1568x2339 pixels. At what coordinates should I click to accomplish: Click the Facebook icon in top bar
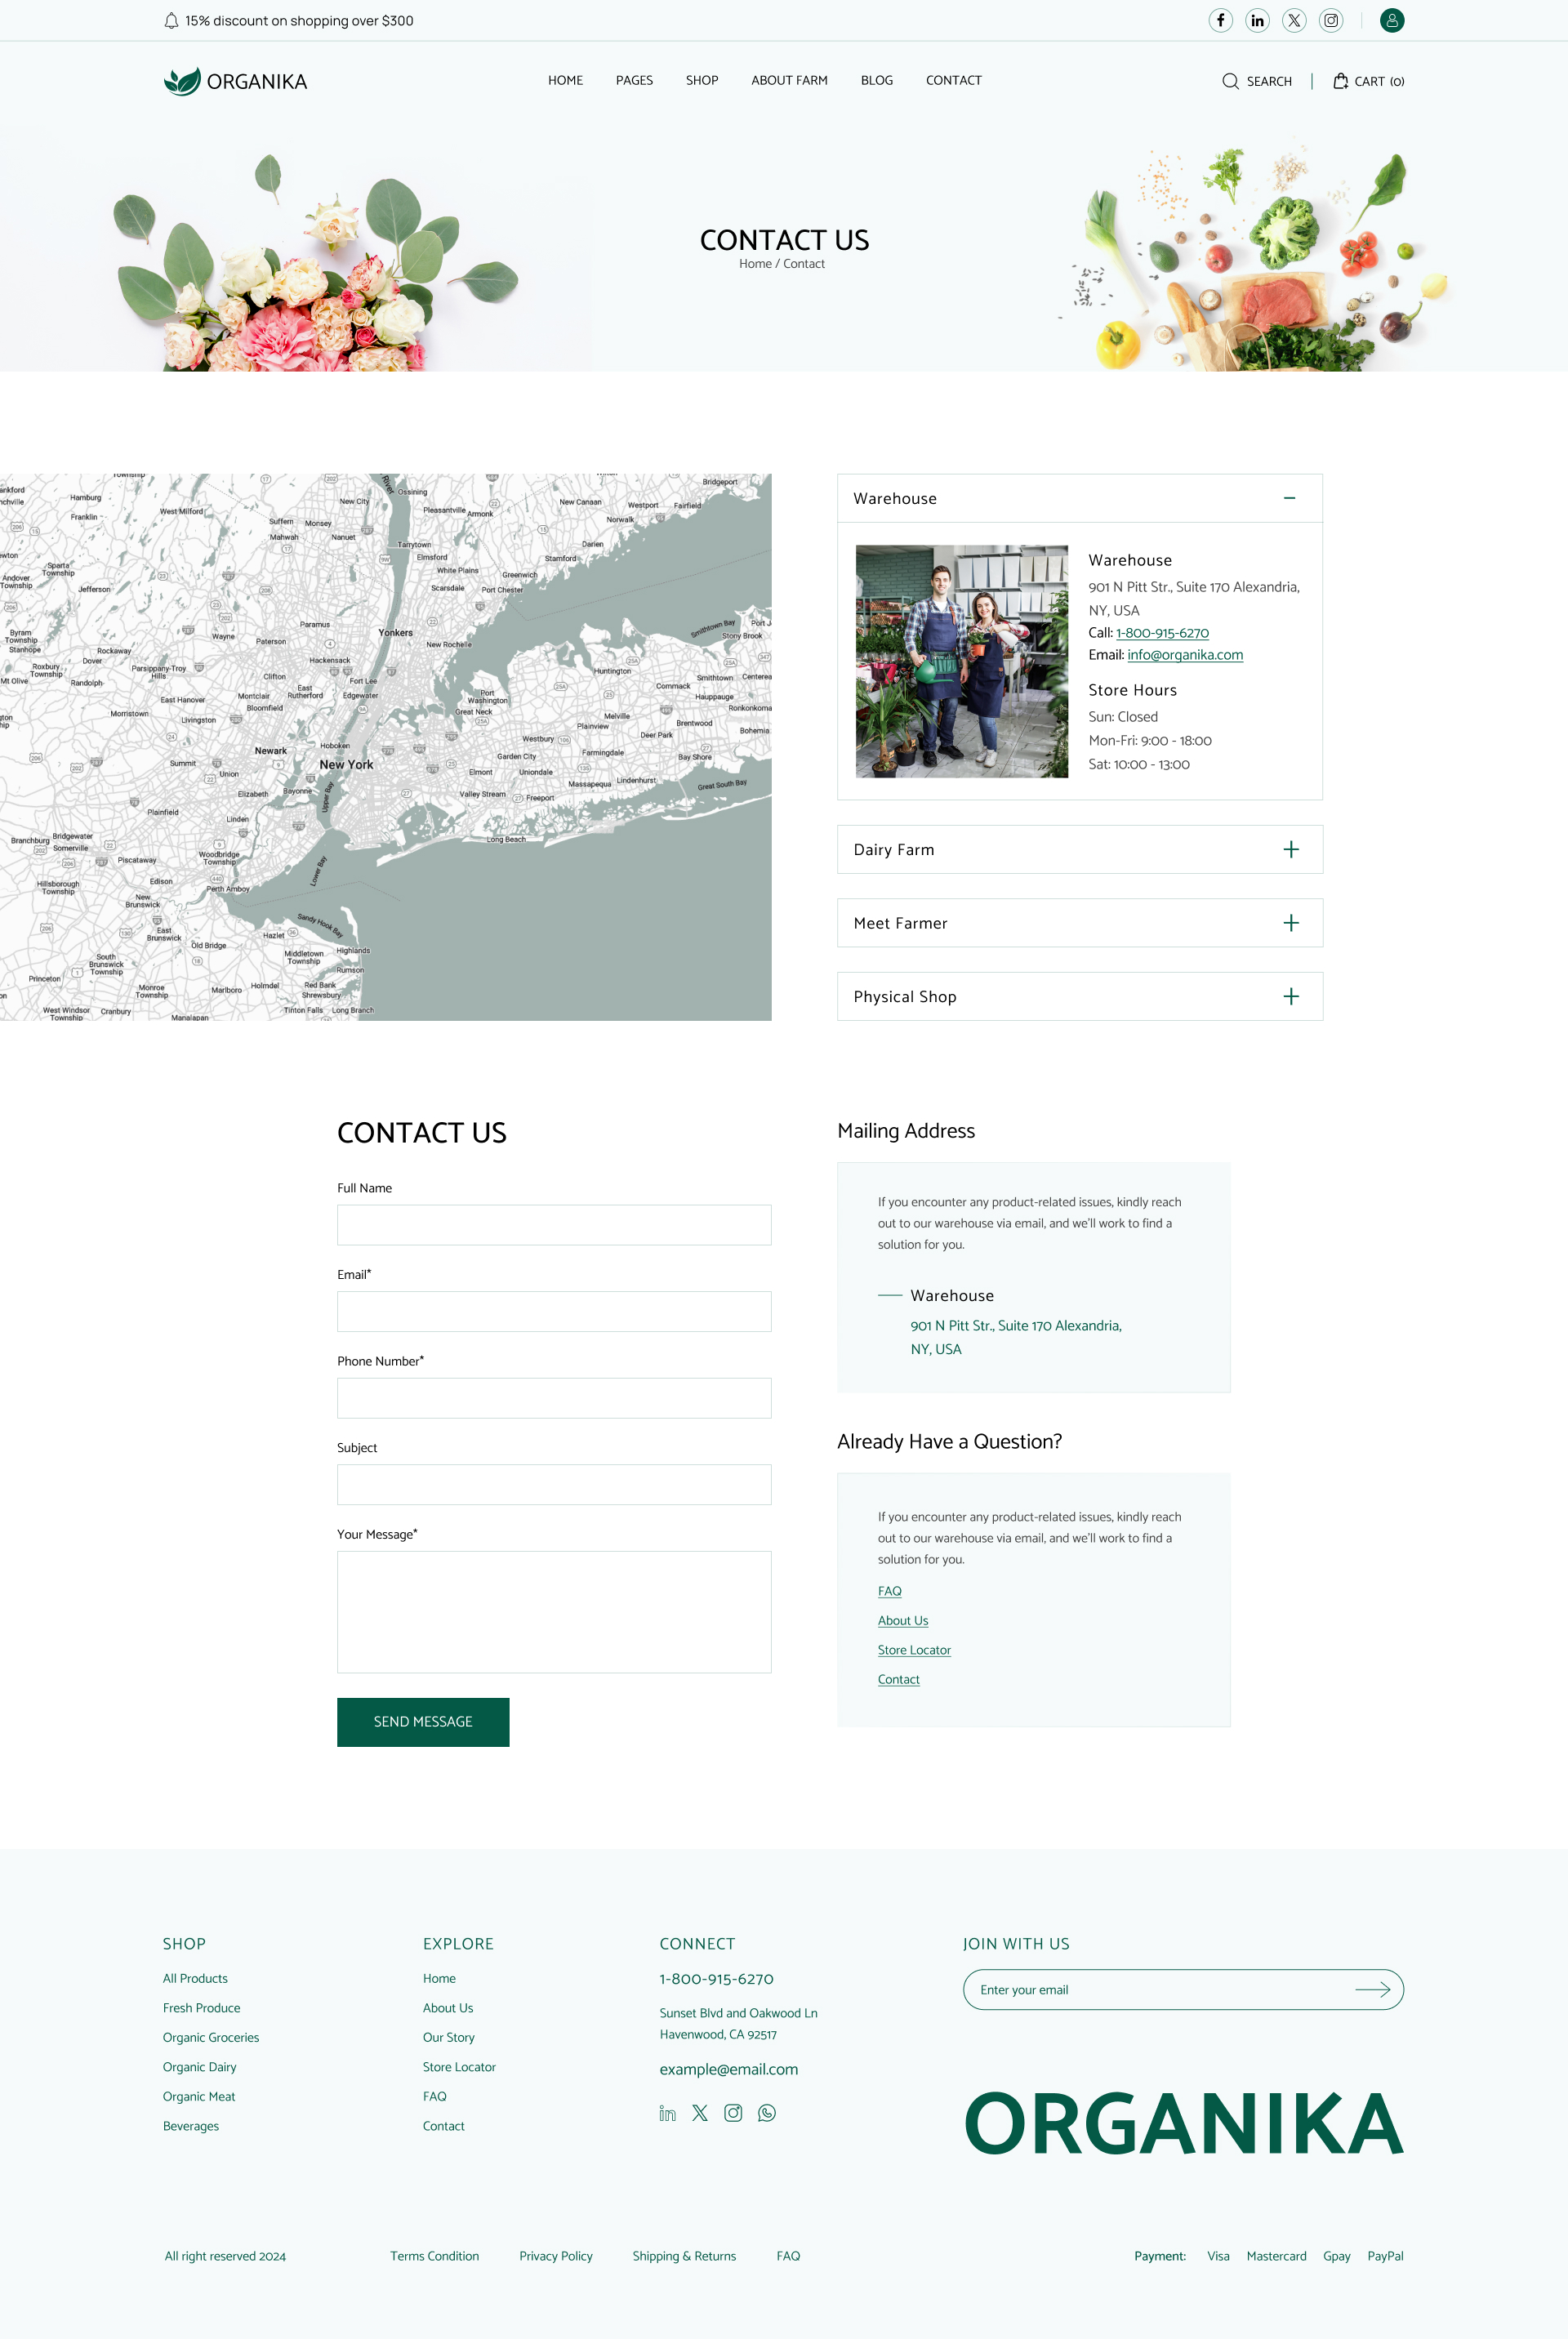pos(1220,20)
